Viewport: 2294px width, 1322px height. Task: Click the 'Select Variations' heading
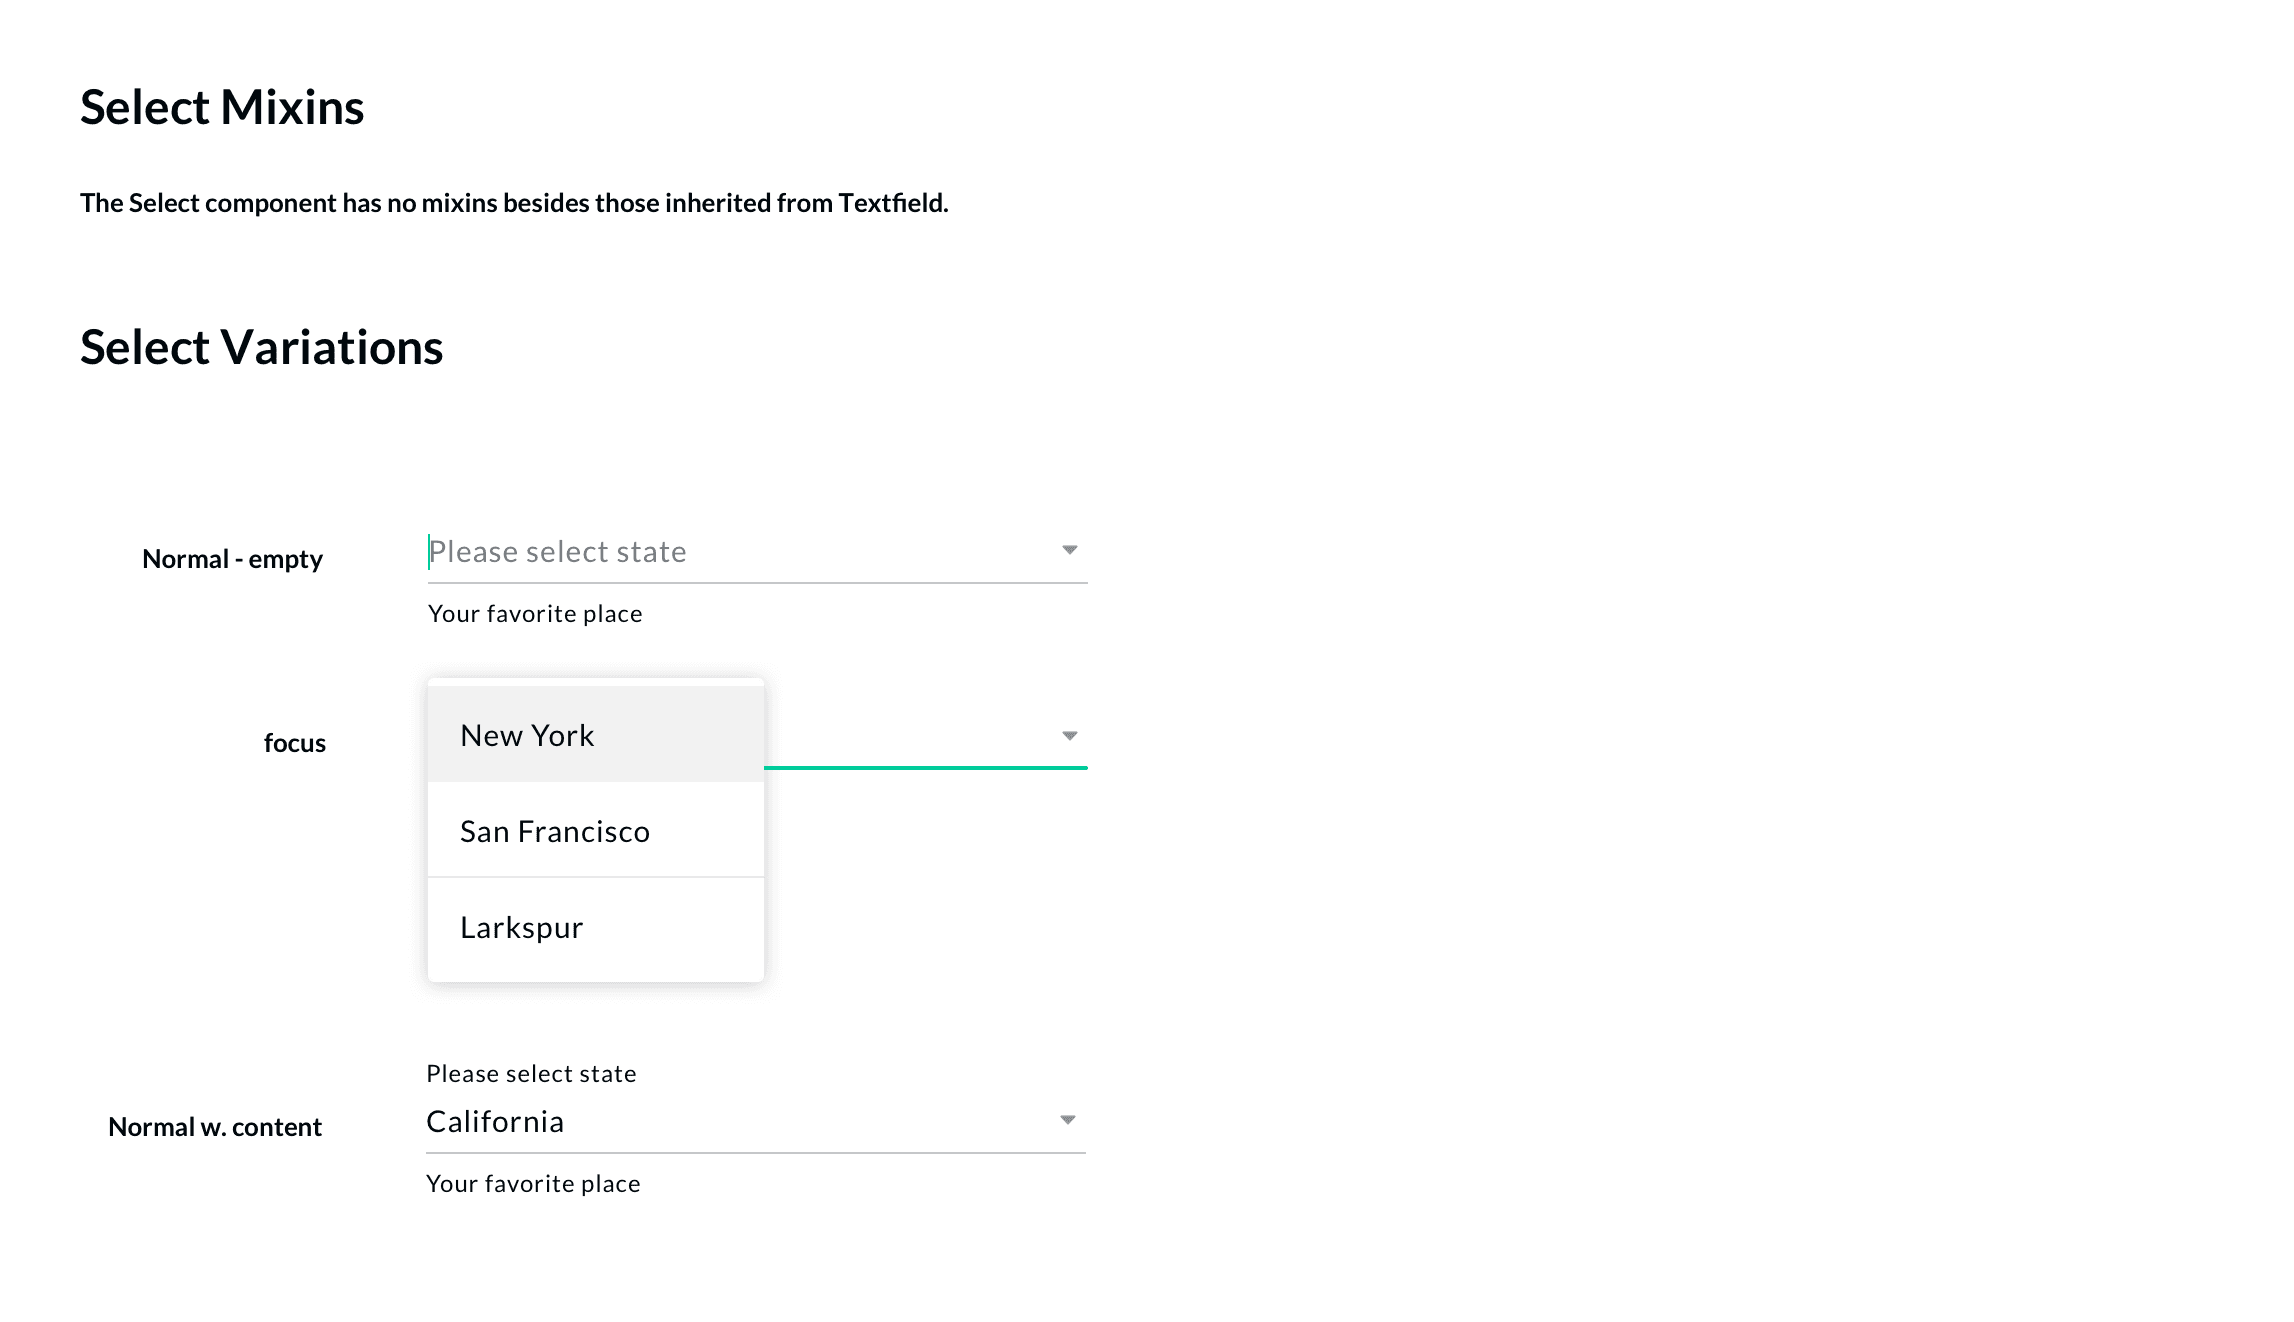point(263,348)
